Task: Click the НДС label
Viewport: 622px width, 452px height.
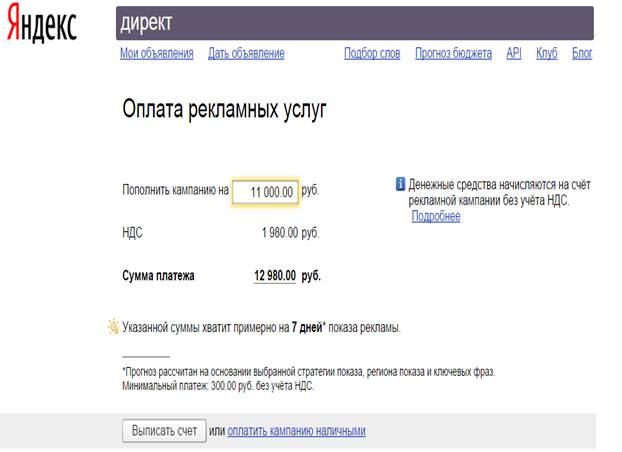Action: click(132, 233)
